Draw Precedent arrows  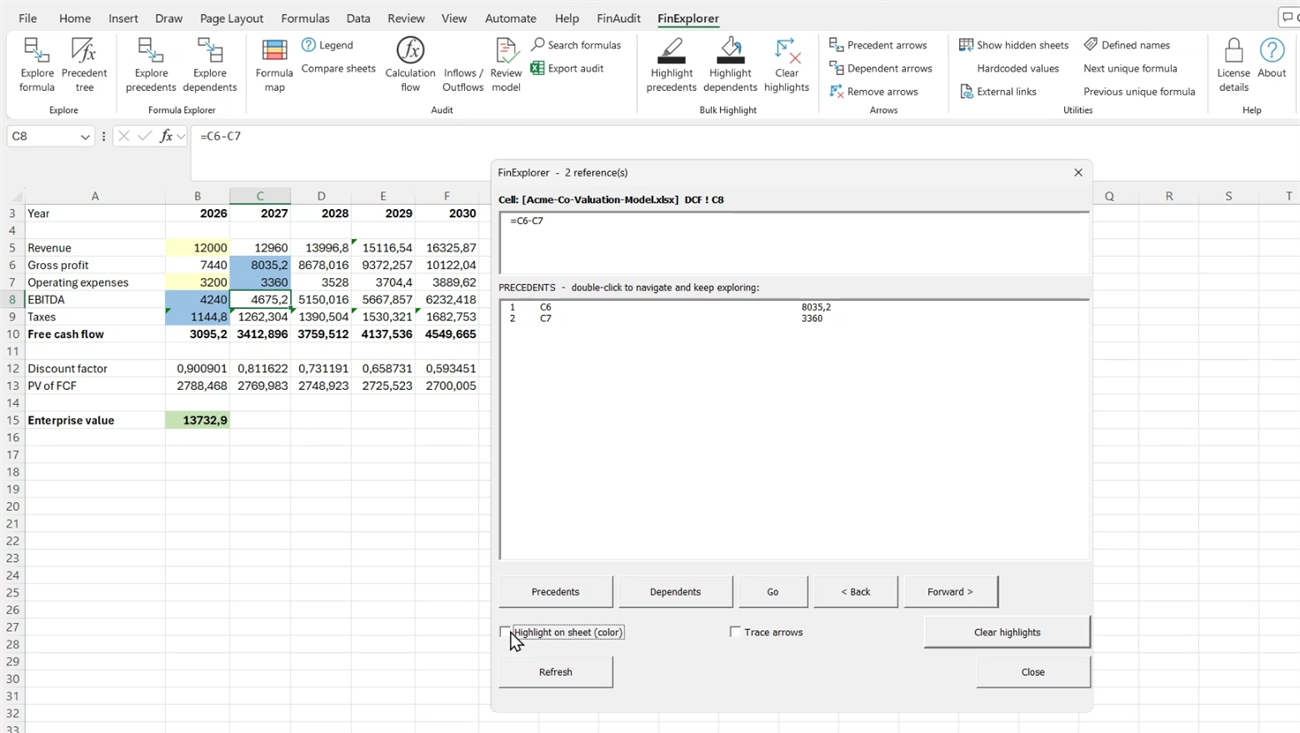click(x=878, y=45)
